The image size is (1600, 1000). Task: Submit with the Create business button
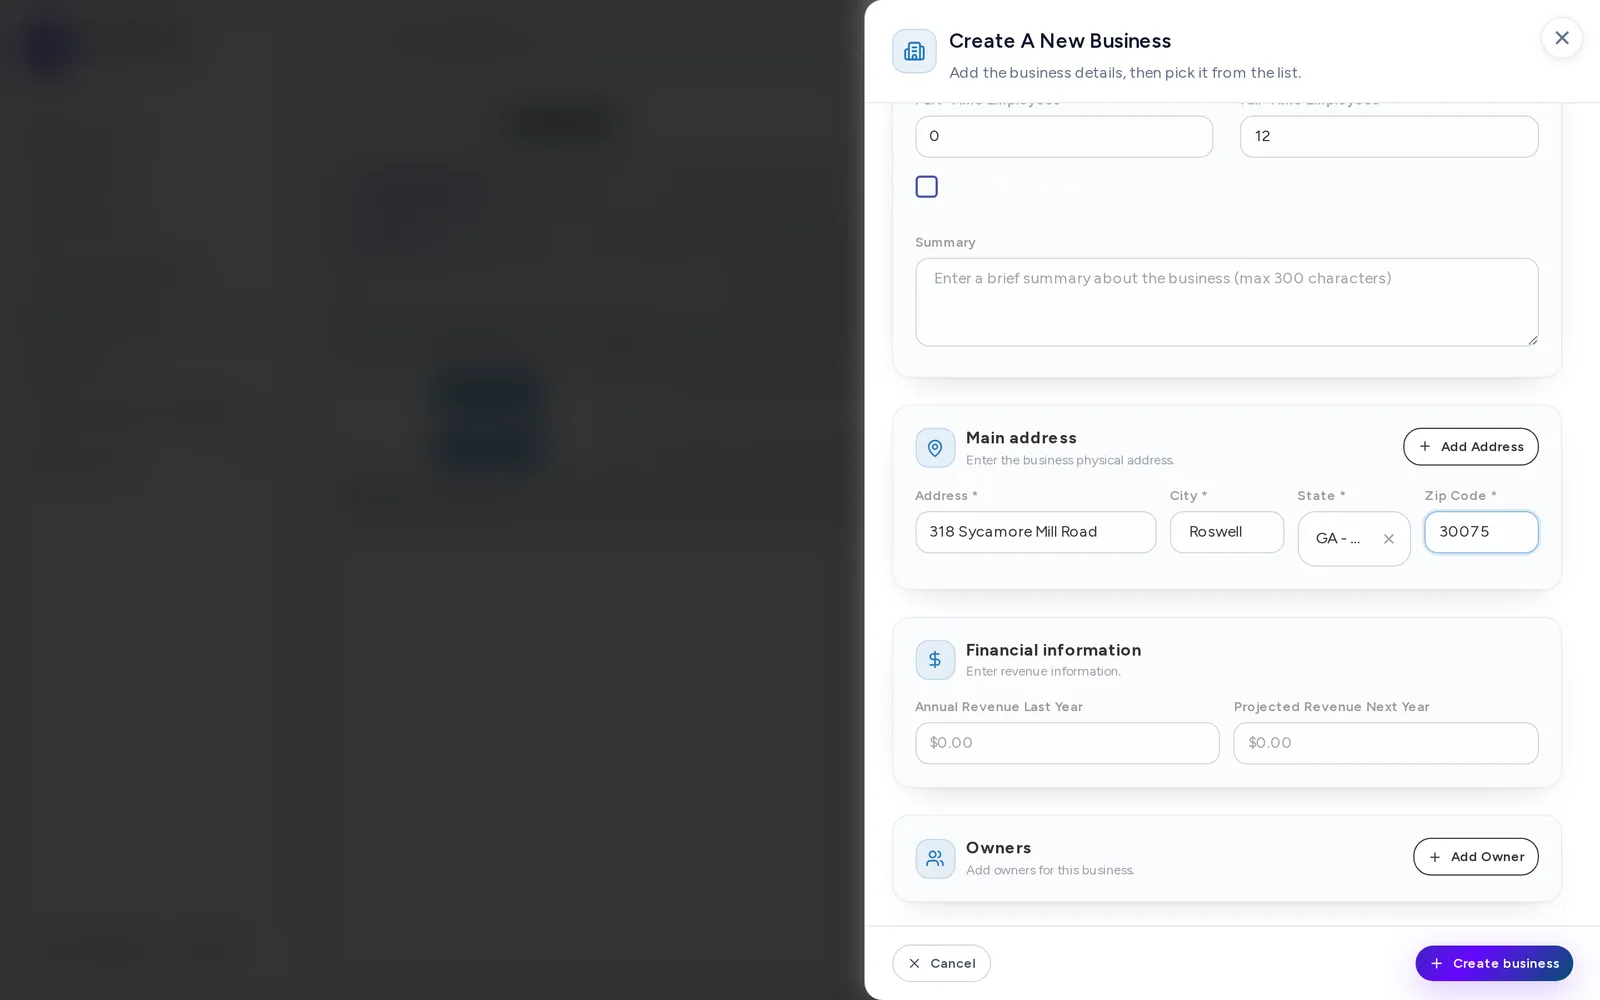pos(1494,963)
